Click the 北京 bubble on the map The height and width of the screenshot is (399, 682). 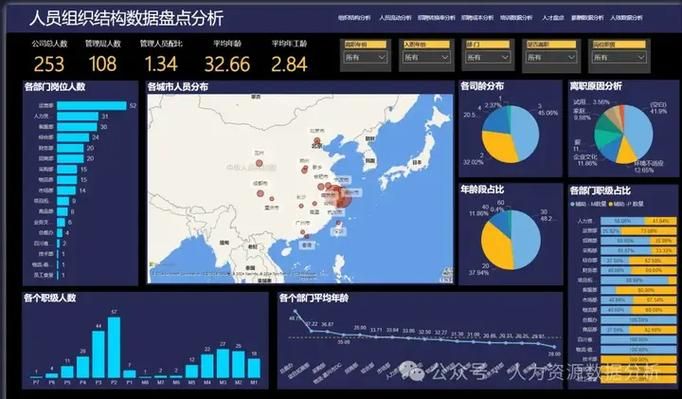click(317, 141)
